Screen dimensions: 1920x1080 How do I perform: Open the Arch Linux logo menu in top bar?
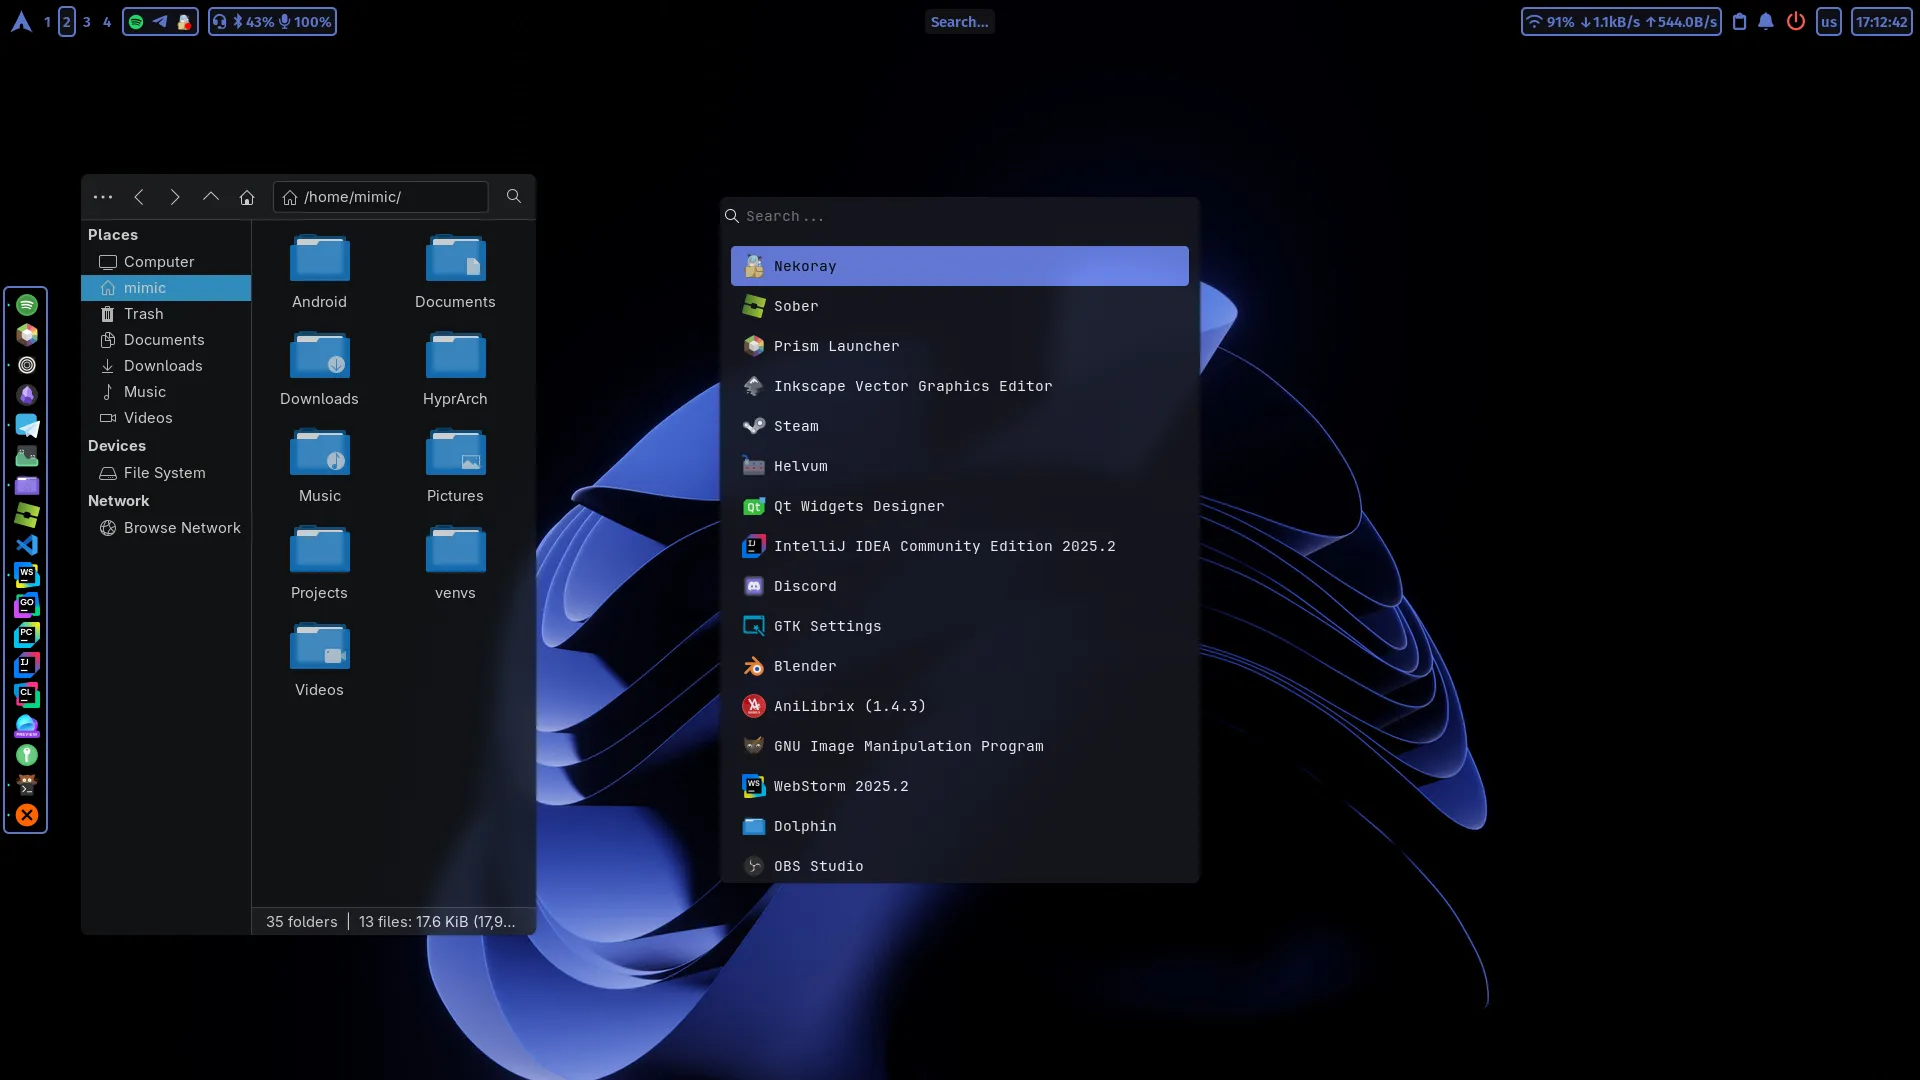(21, 22)
